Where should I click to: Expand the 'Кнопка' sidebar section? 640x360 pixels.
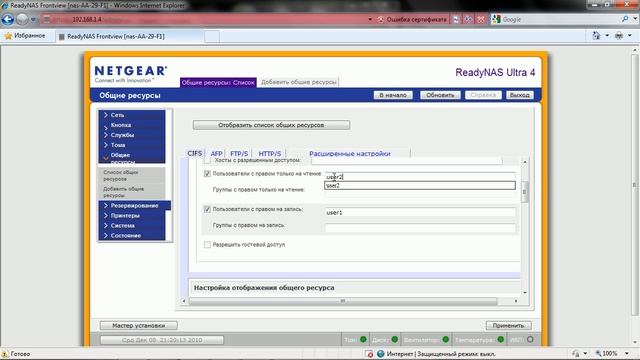tap(131, 125)
